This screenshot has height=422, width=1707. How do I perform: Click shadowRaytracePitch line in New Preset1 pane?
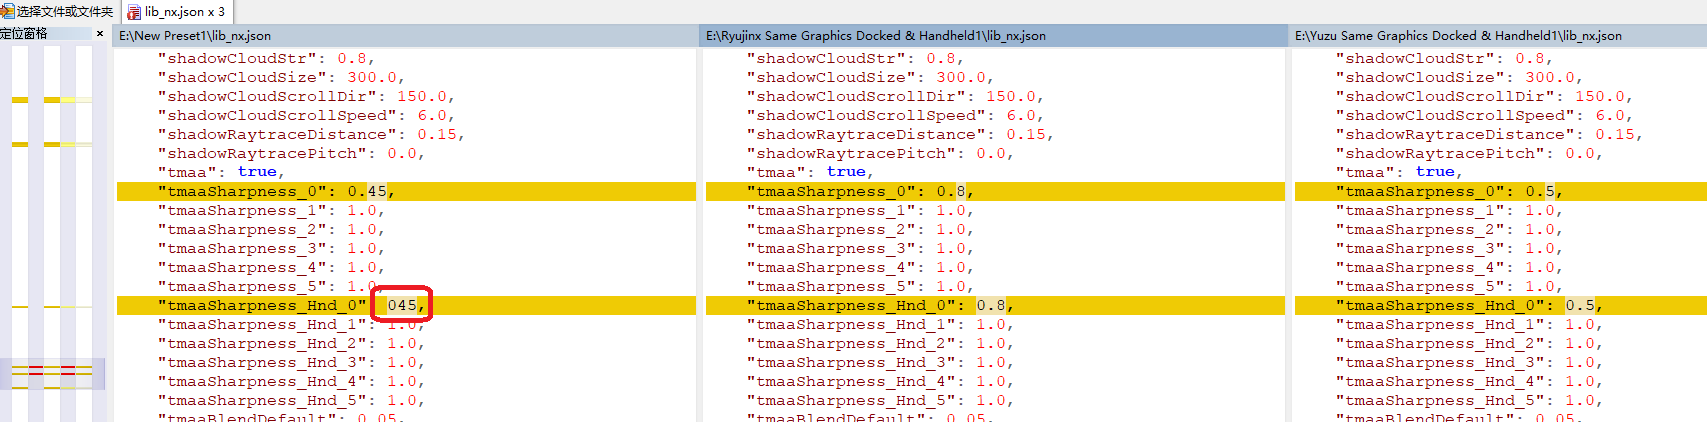pyautogui.click(x=291, y=153)
